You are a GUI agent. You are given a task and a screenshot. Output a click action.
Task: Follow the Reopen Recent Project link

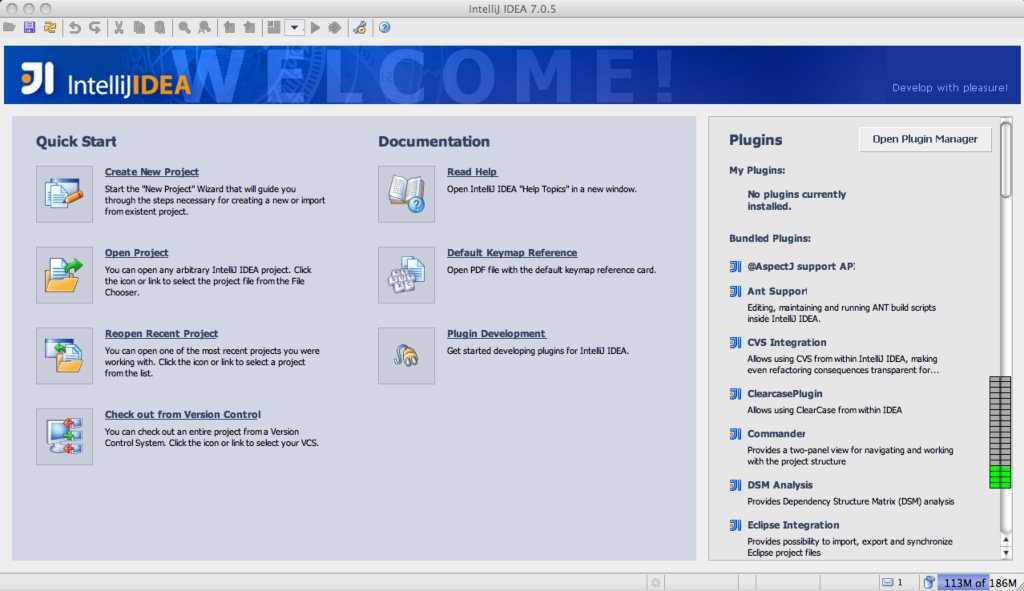coord(161,334)
